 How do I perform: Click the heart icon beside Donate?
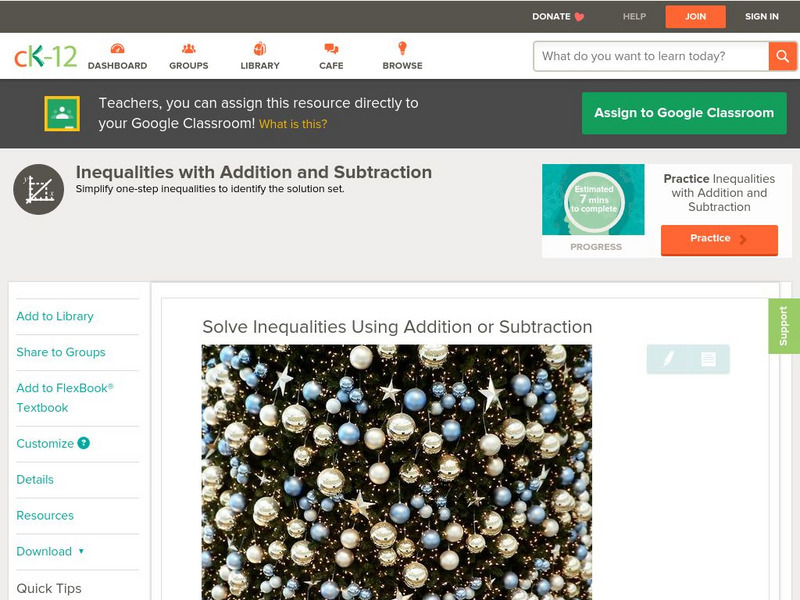(579, 17)
